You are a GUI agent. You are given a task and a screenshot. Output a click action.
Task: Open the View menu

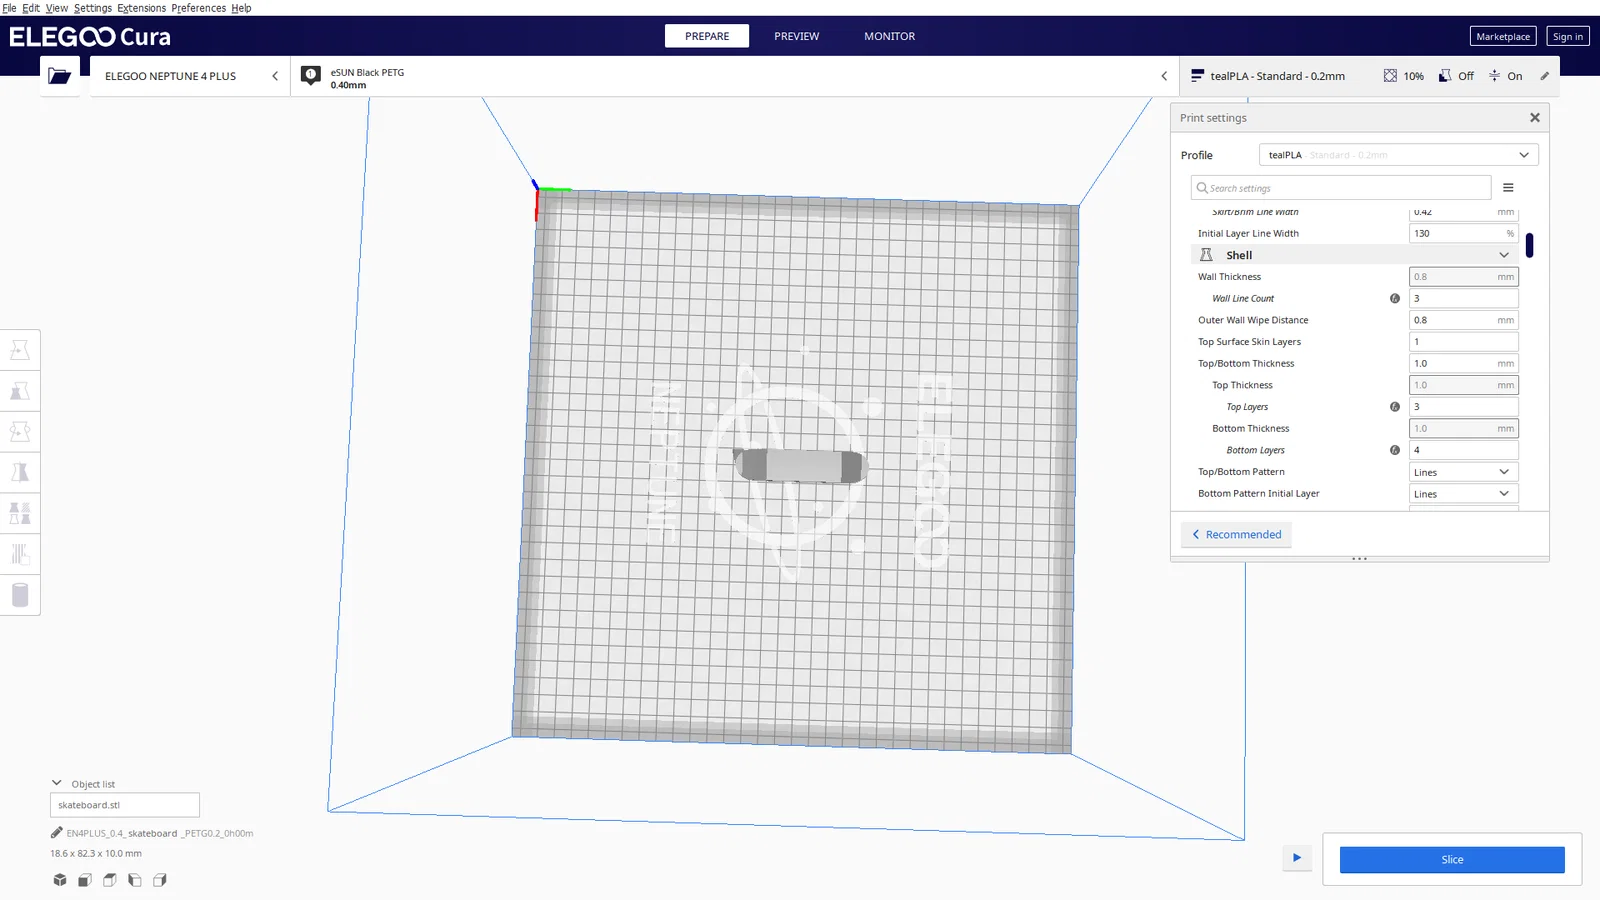[57, 8]
